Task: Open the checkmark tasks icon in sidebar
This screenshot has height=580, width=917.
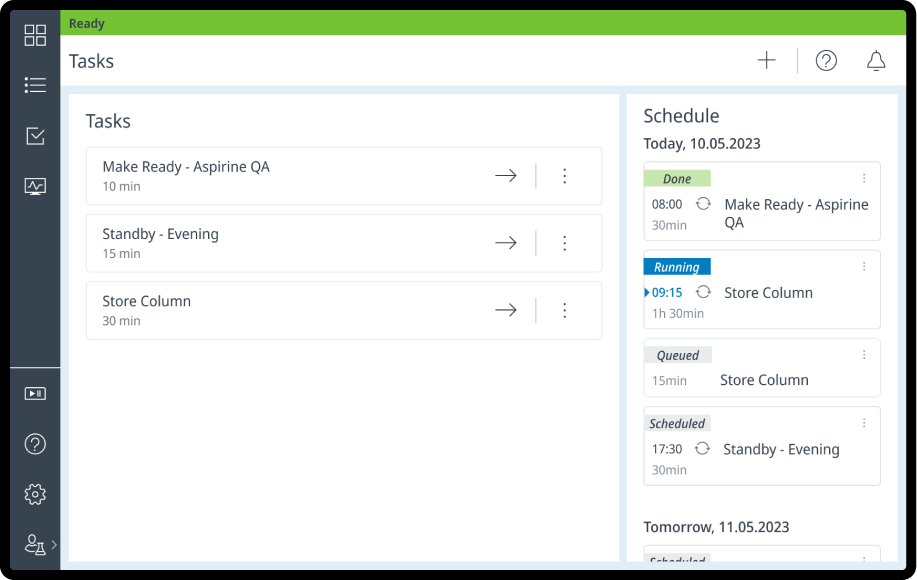Action: [35, 136]
